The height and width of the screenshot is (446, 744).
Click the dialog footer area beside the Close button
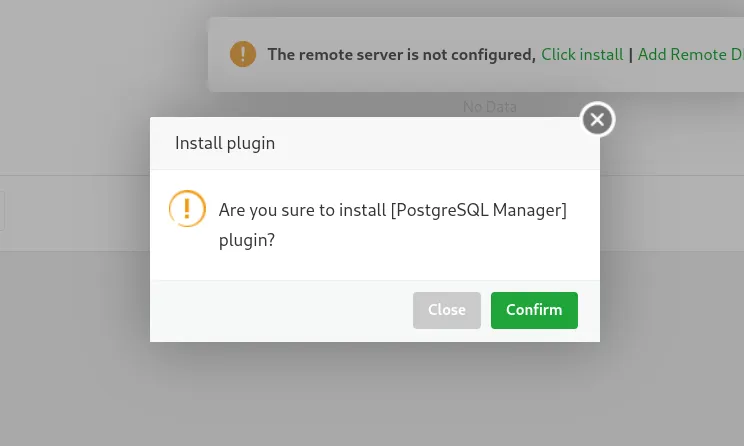pos(281,311)
